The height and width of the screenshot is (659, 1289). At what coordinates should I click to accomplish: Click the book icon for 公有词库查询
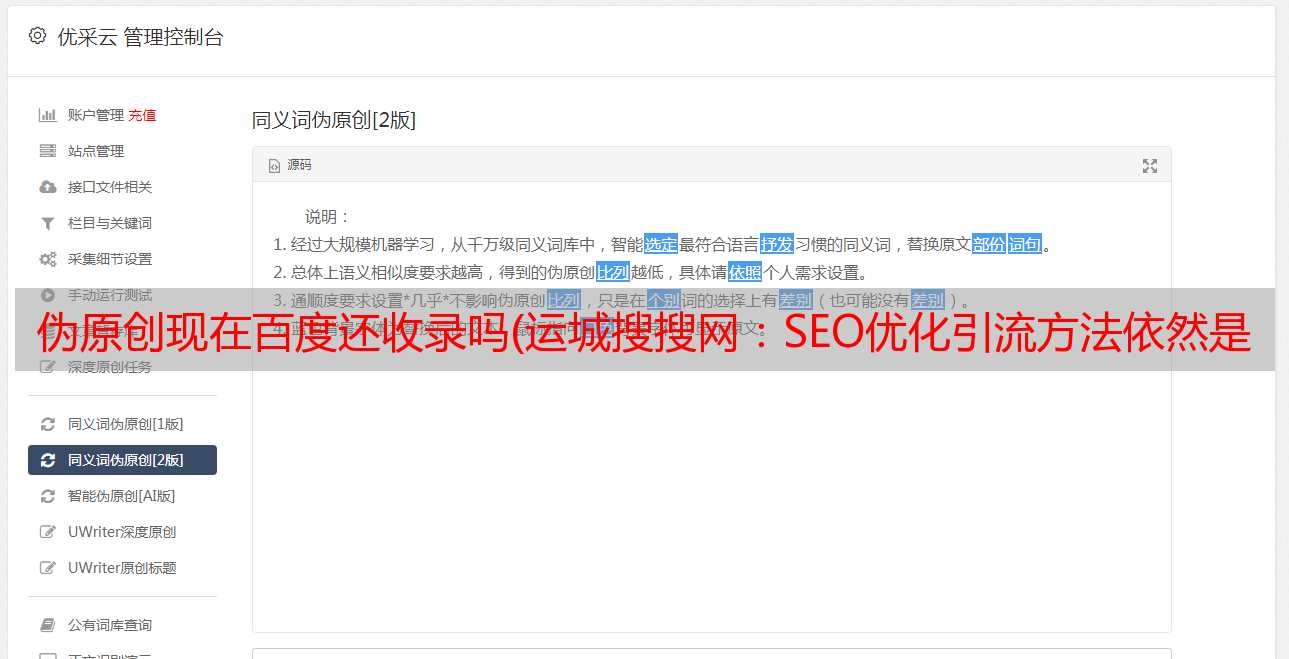point(47,625)
